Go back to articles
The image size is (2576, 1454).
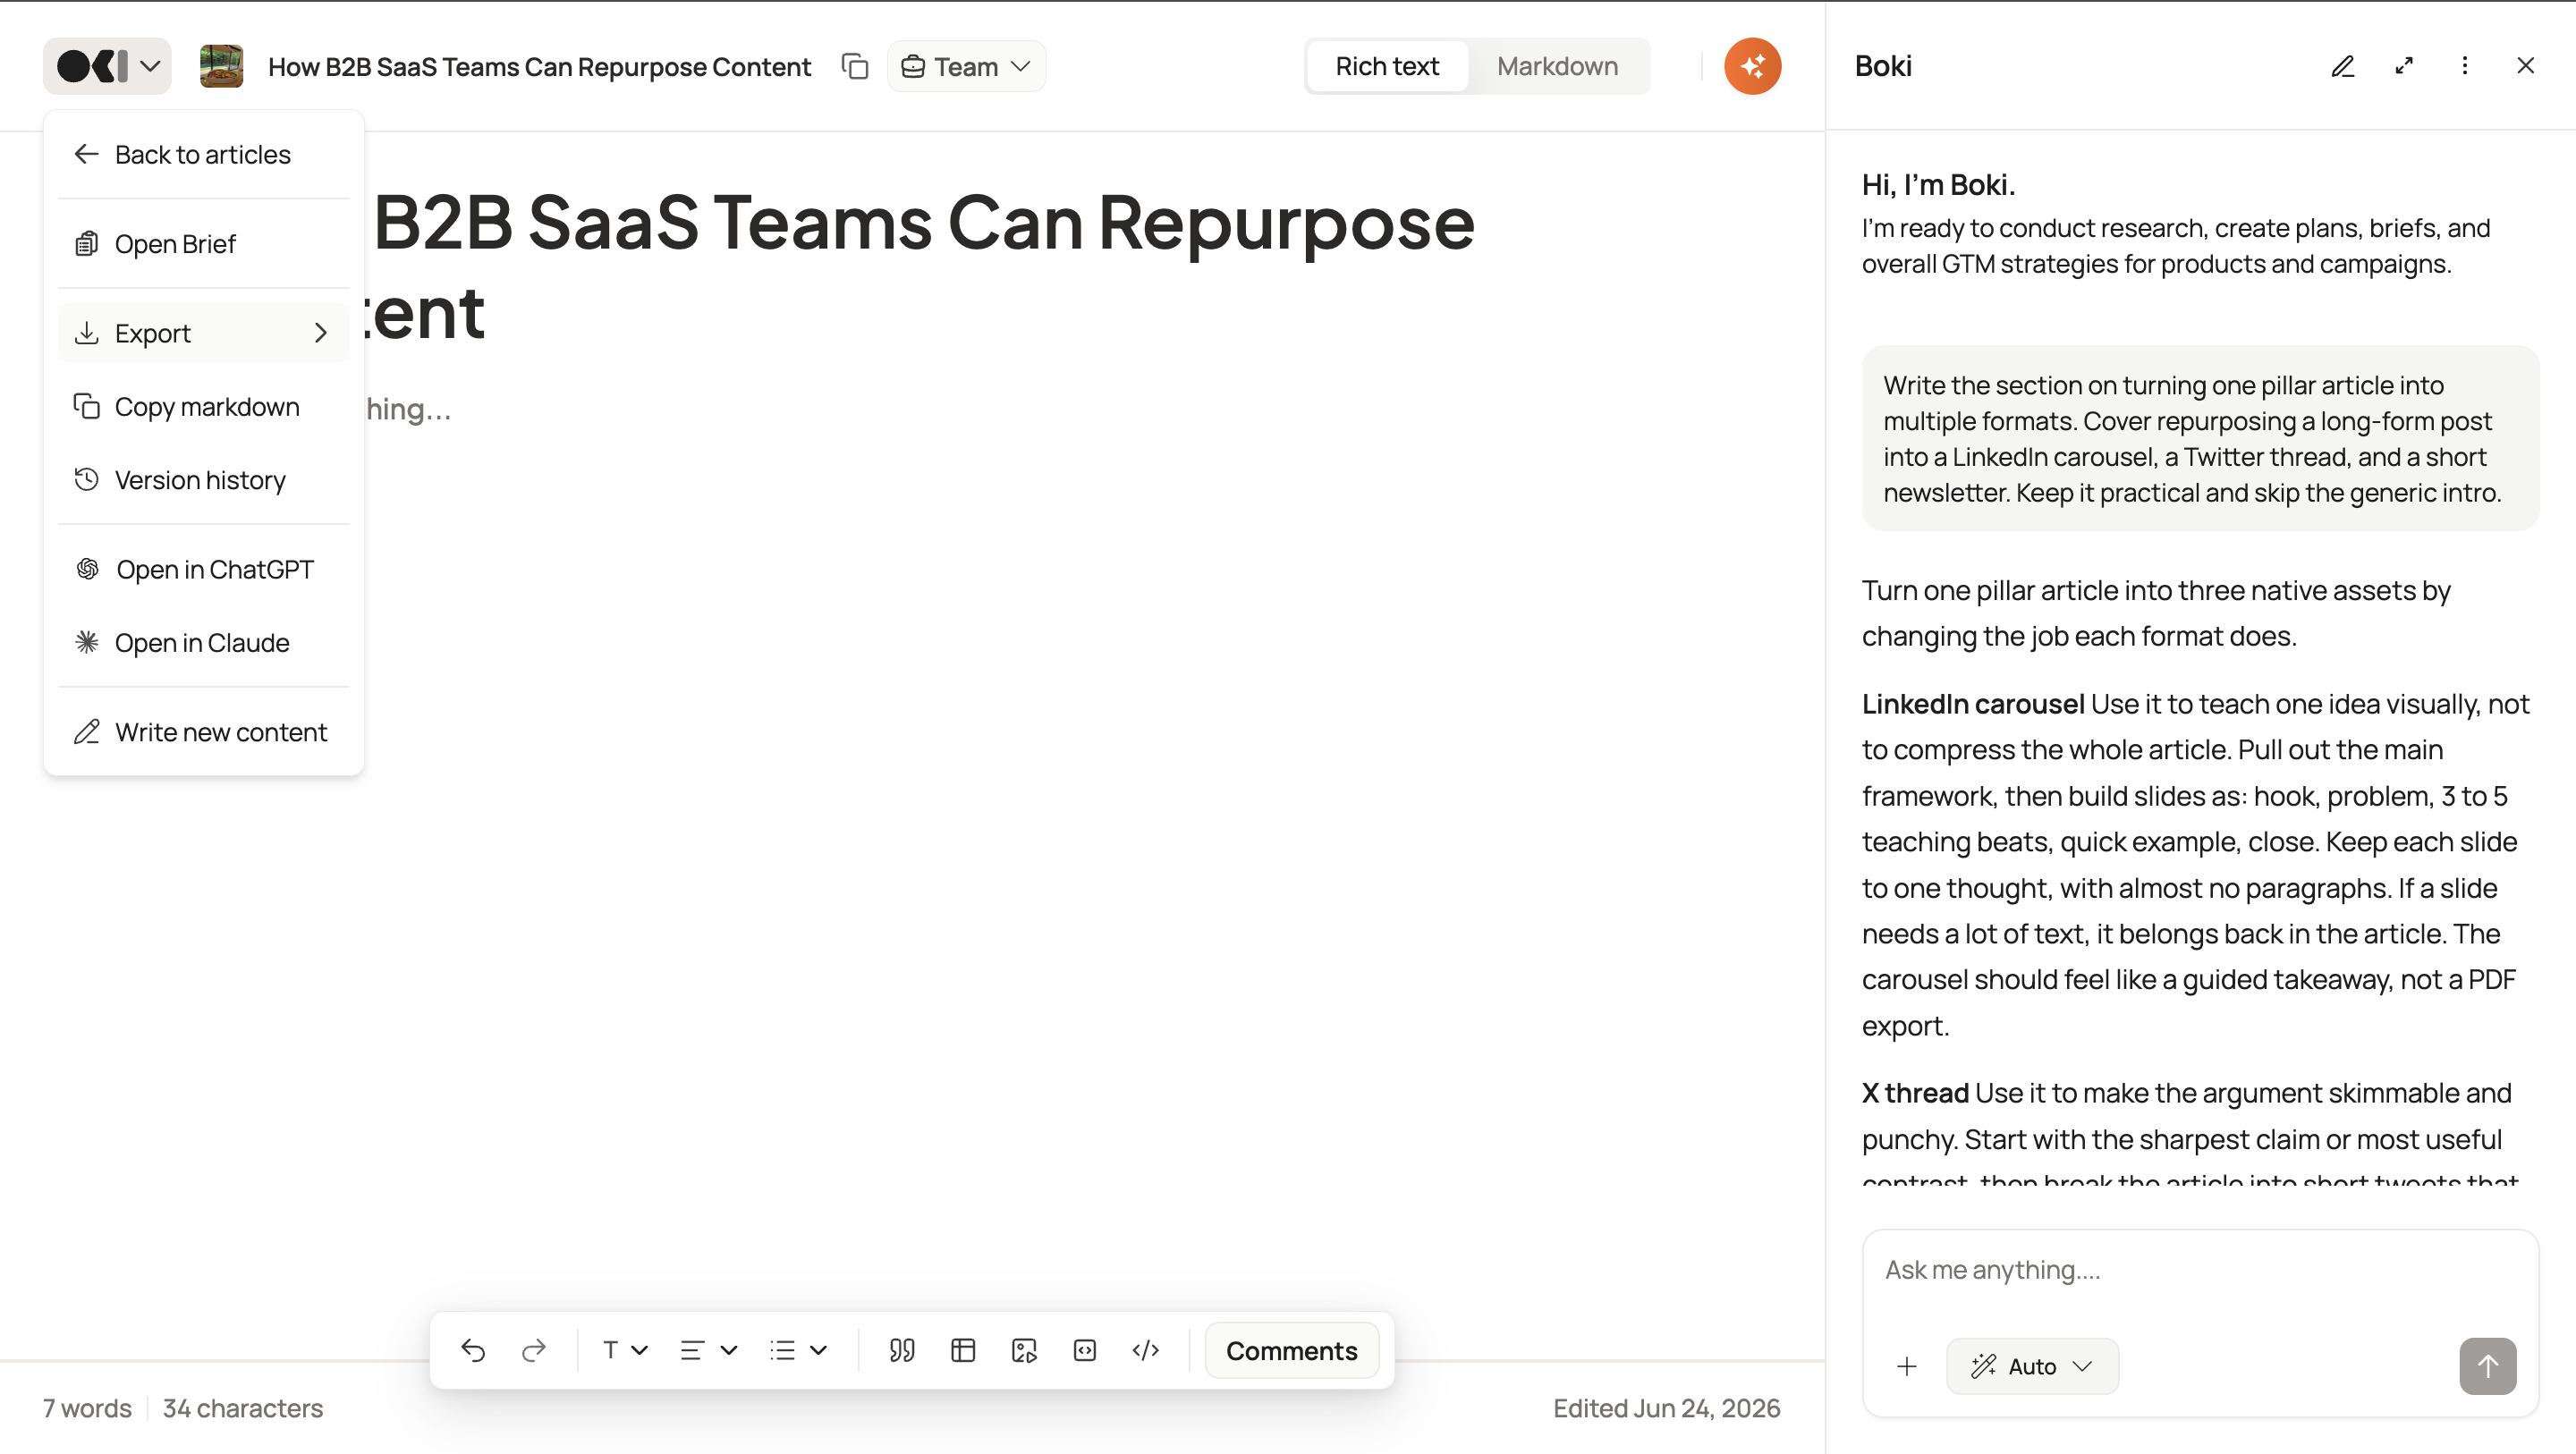[x=203, y=154]
